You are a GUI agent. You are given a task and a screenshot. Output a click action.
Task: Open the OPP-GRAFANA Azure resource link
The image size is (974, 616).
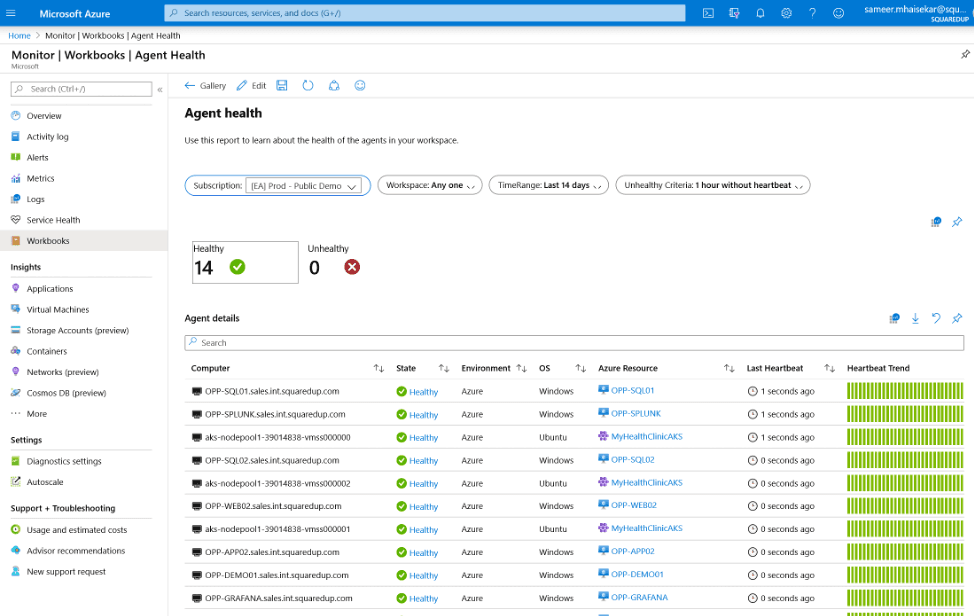pos(639,597)
